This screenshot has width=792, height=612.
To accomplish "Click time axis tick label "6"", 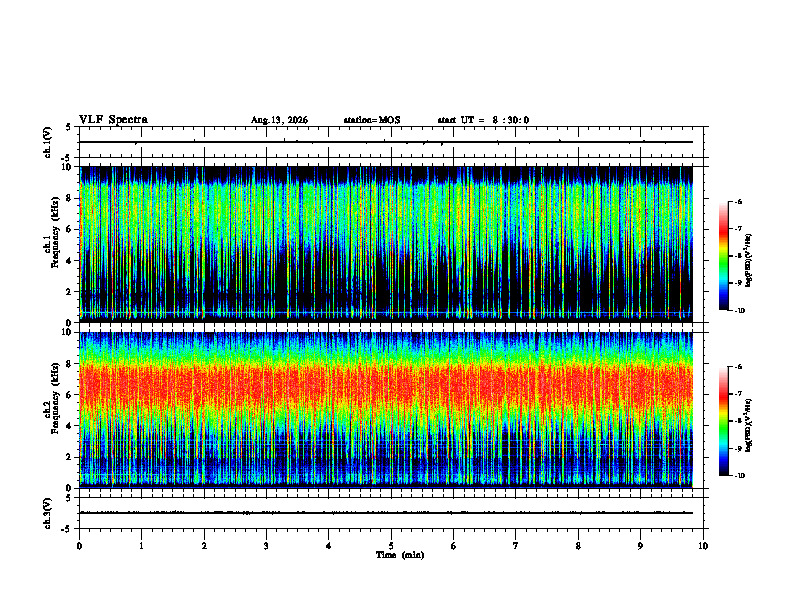I will [454, 546].
